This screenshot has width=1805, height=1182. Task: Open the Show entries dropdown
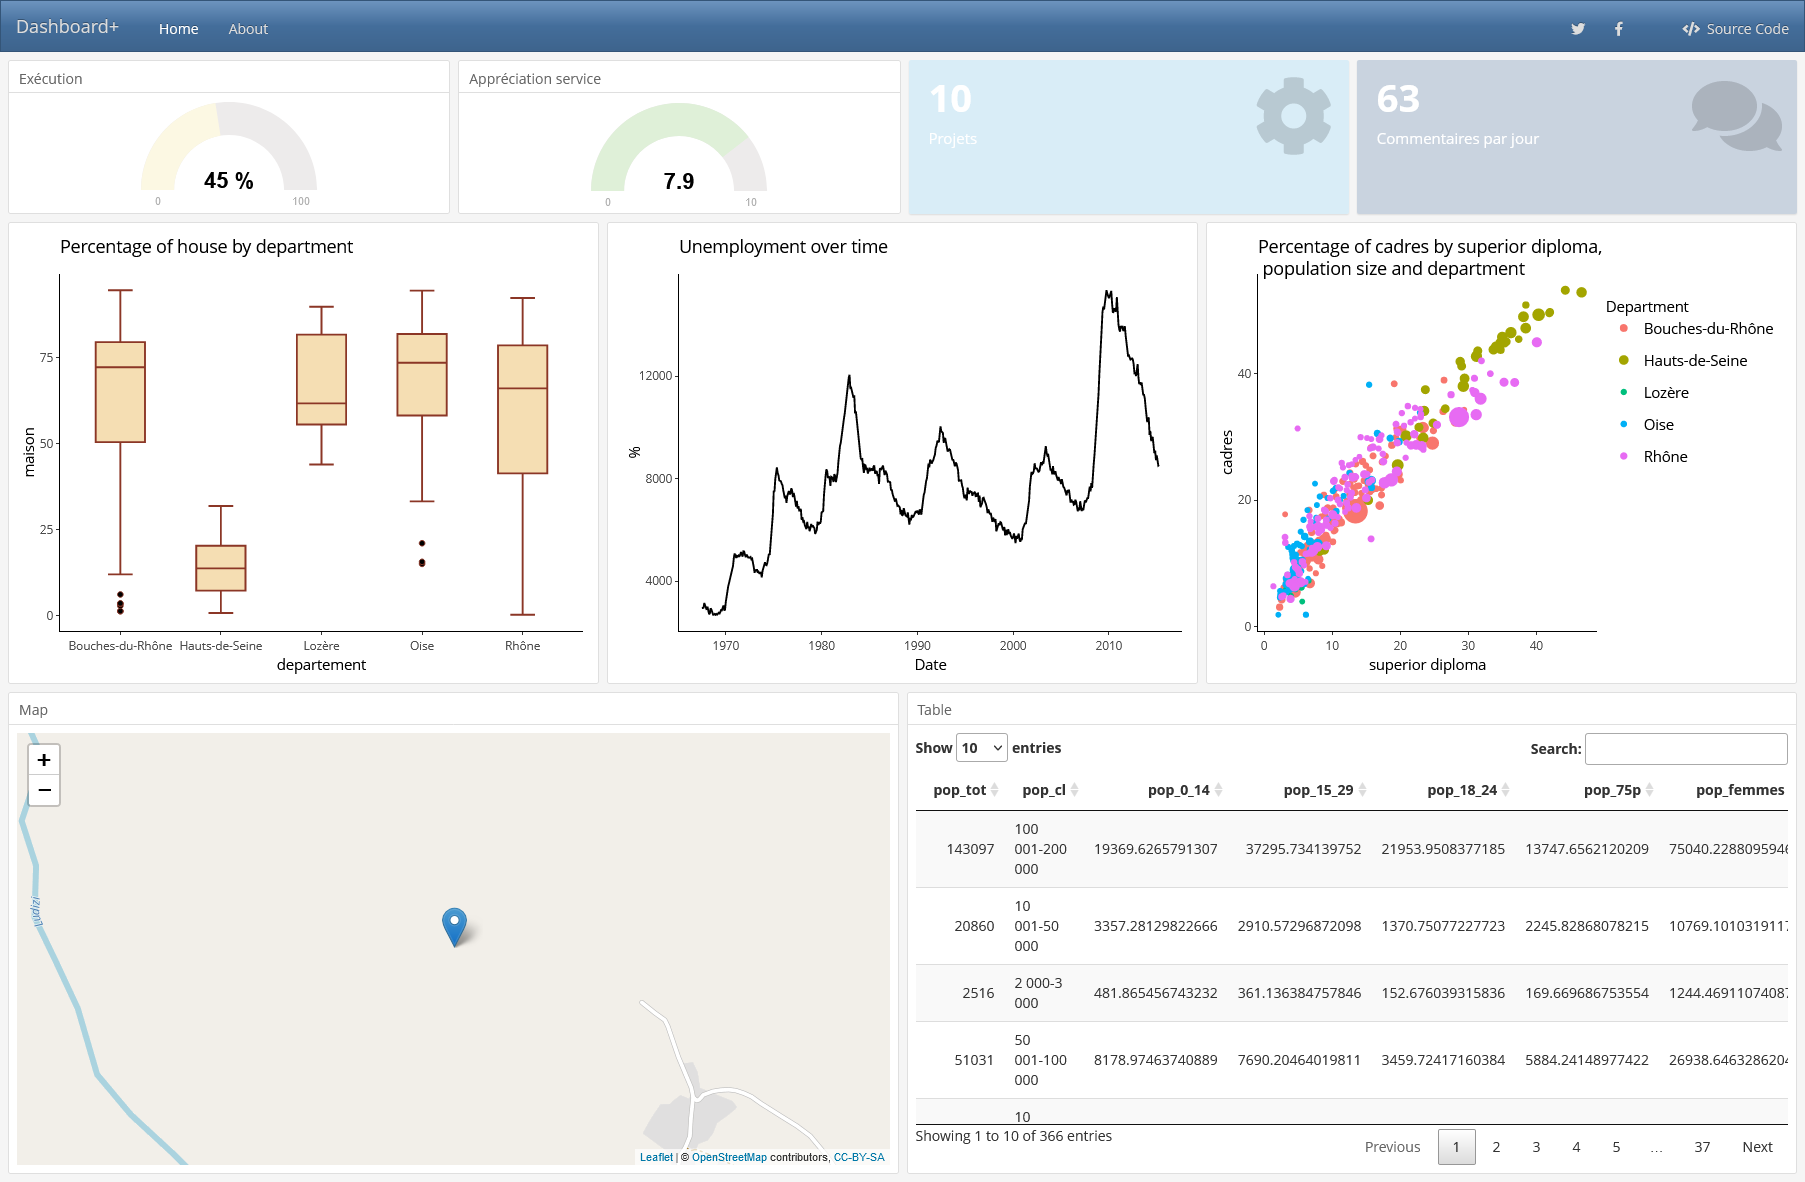981,748
